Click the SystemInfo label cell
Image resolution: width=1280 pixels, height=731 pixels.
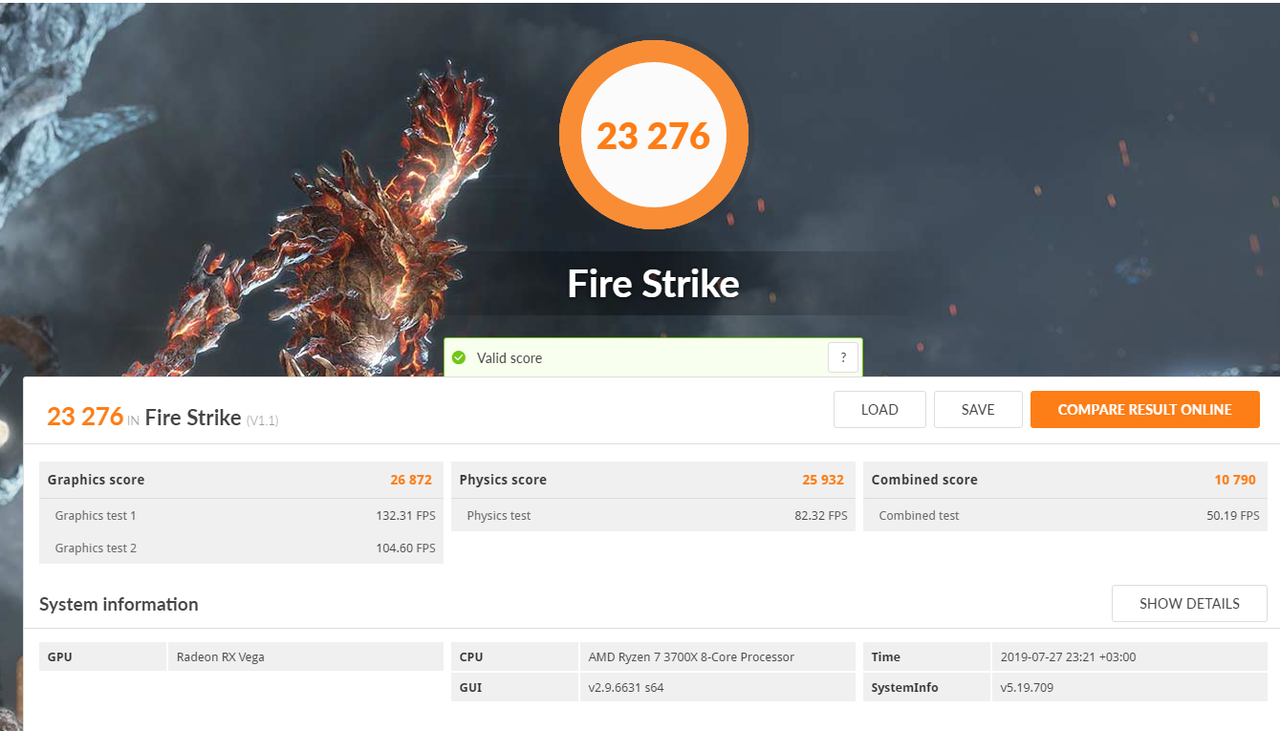[926, 688]
